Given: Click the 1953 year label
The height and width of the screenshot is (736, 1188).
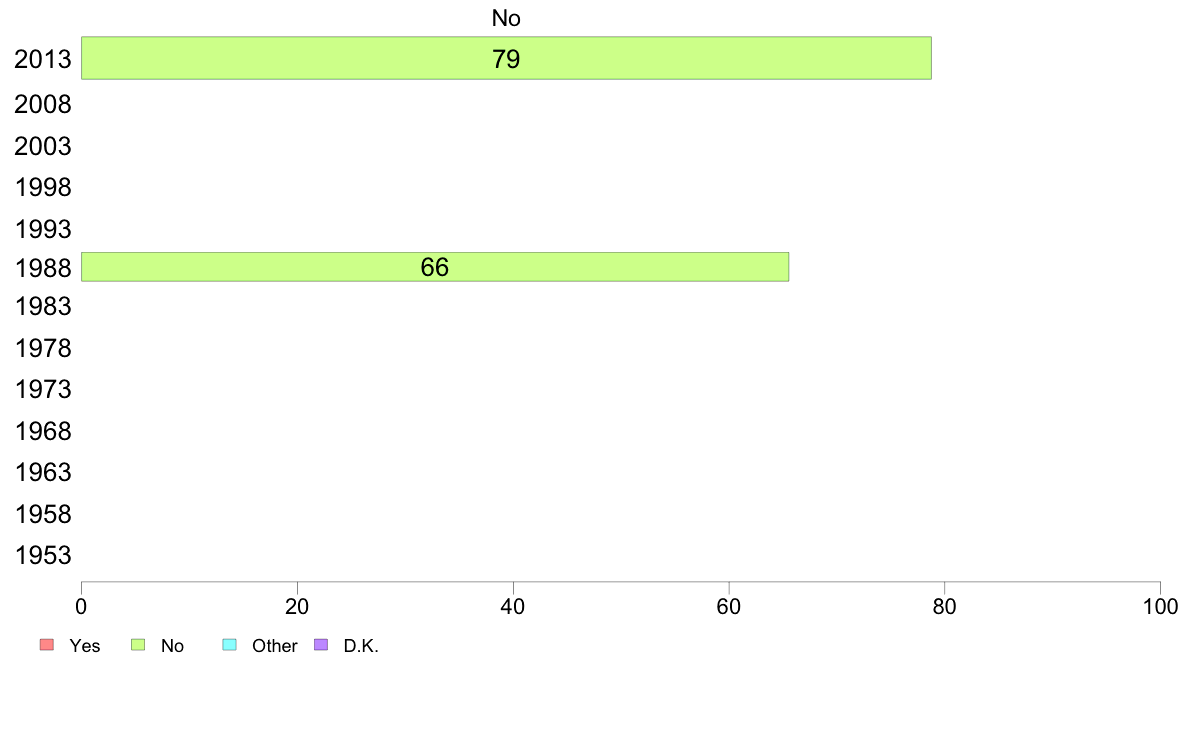Looking at the screenshot, I should [43, 556].
